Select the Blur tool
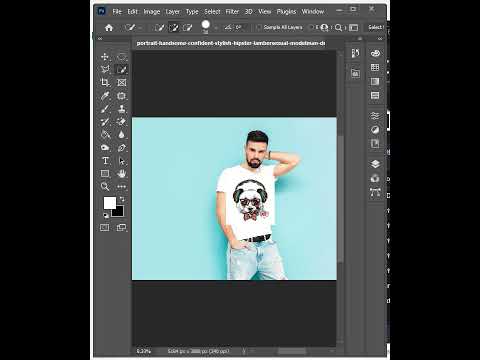The image size is (480, 360). point(122,134)
